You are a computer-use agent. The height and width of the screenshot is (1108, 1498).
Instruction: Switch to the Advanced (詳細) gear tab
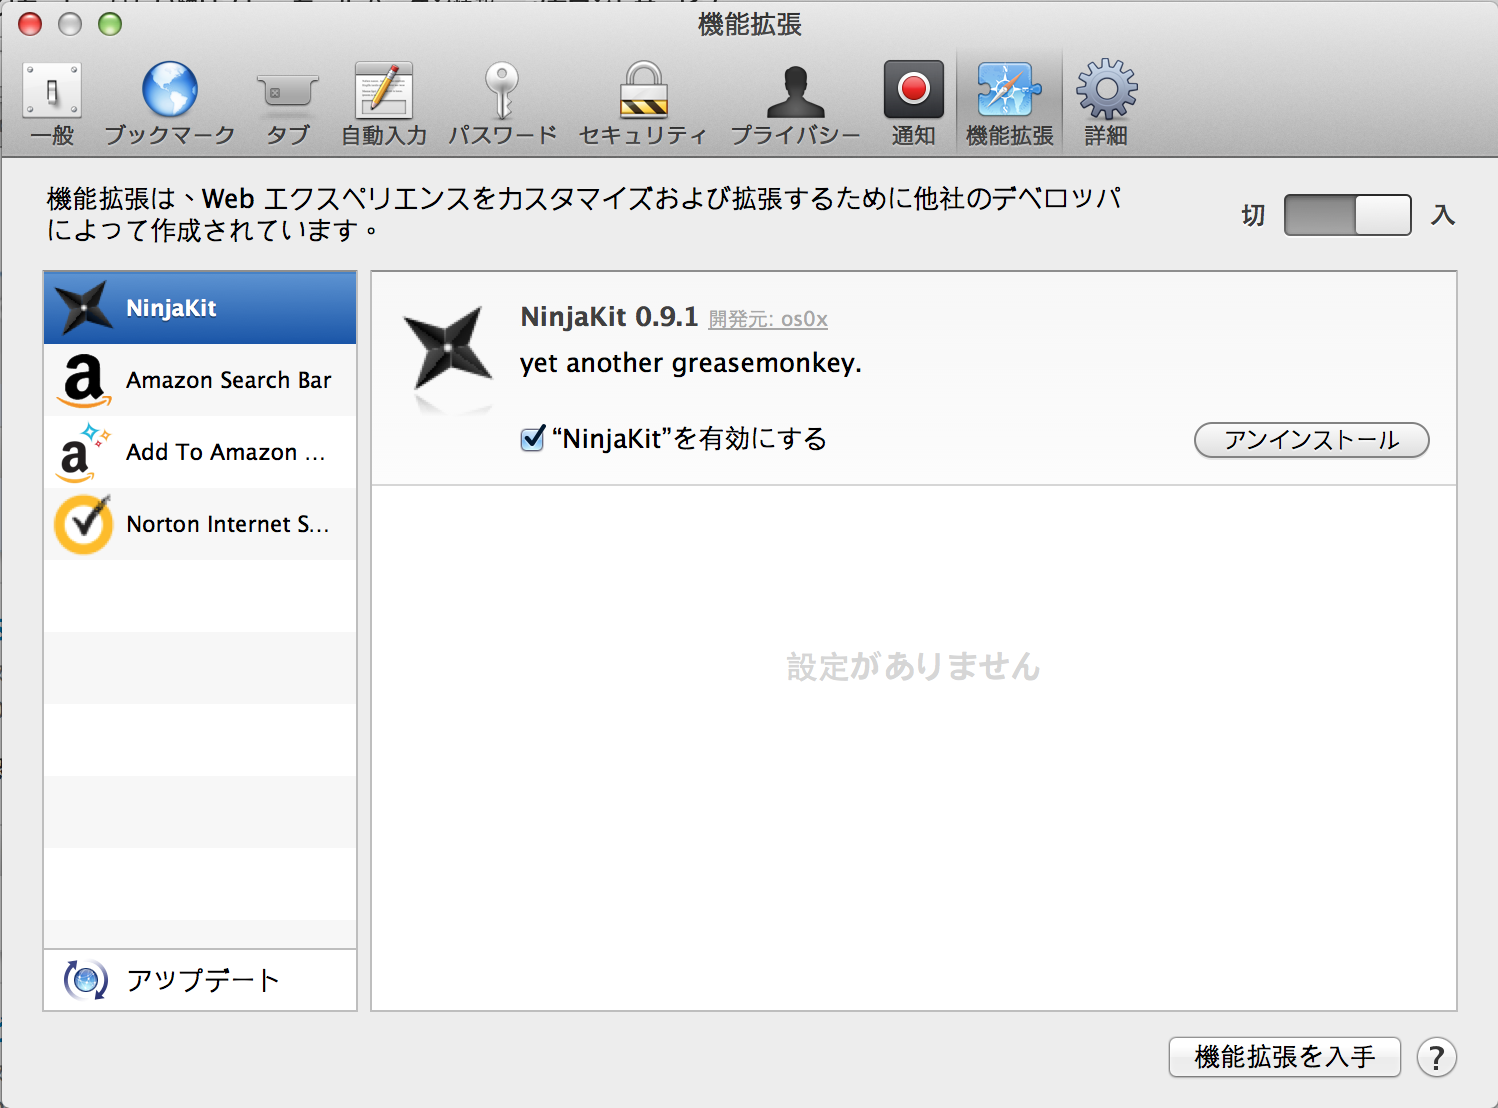point(1106,103)
